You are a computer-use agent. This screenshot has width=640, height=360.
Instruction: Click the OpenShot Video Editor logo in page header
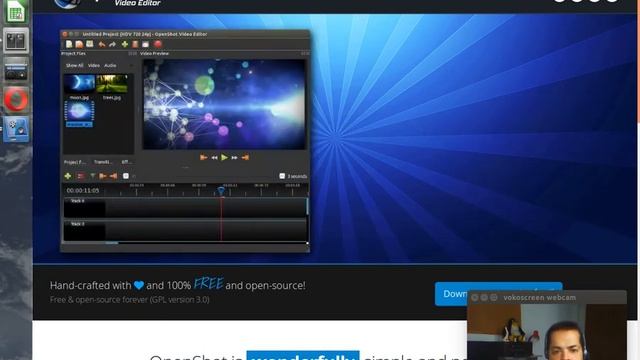[108, 3]
